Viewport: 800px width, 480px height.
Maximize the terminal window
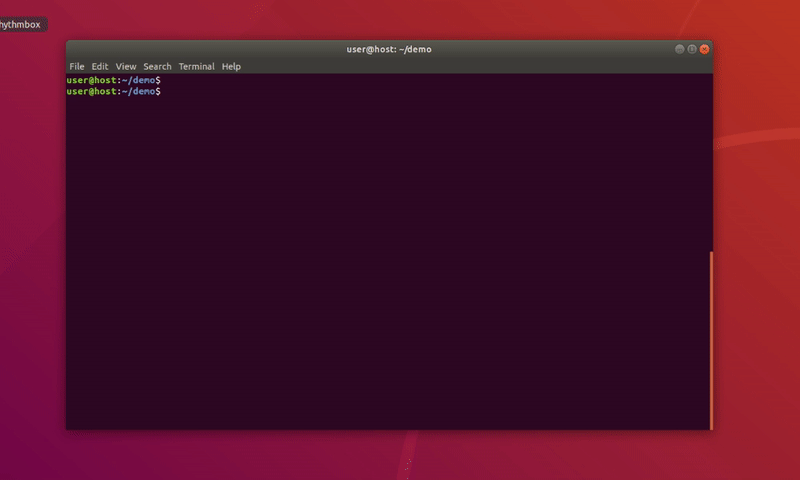[692, 49]
